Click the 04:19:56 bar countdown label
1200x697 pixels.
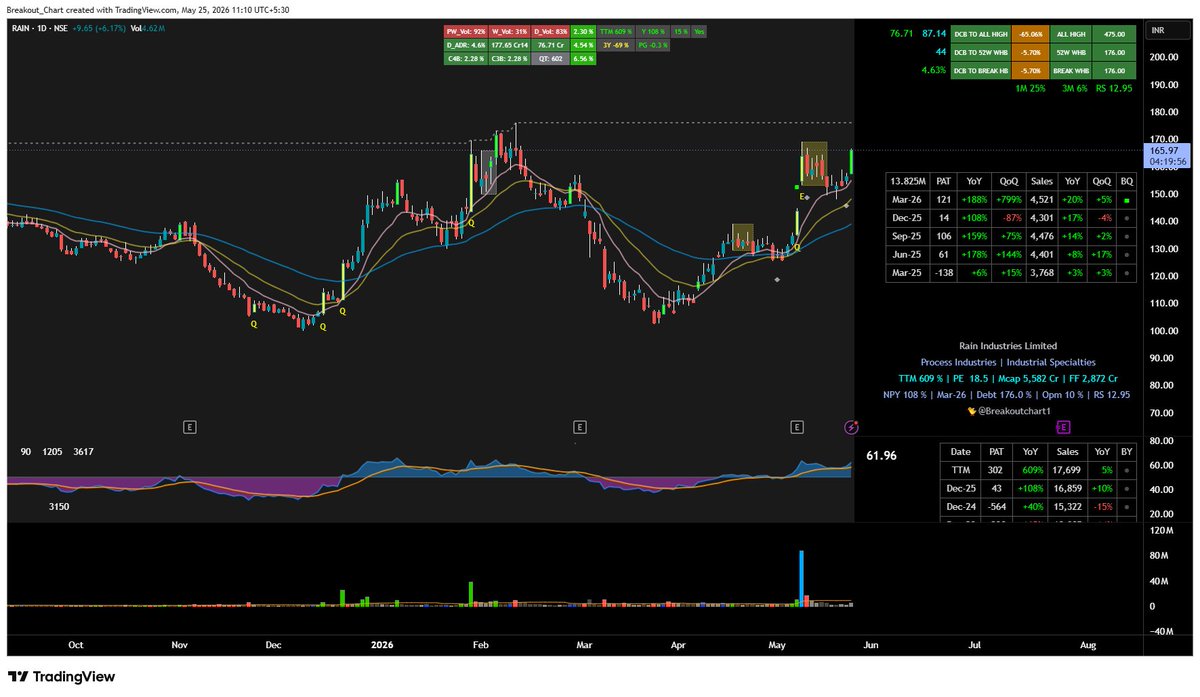click(1168, 161)
